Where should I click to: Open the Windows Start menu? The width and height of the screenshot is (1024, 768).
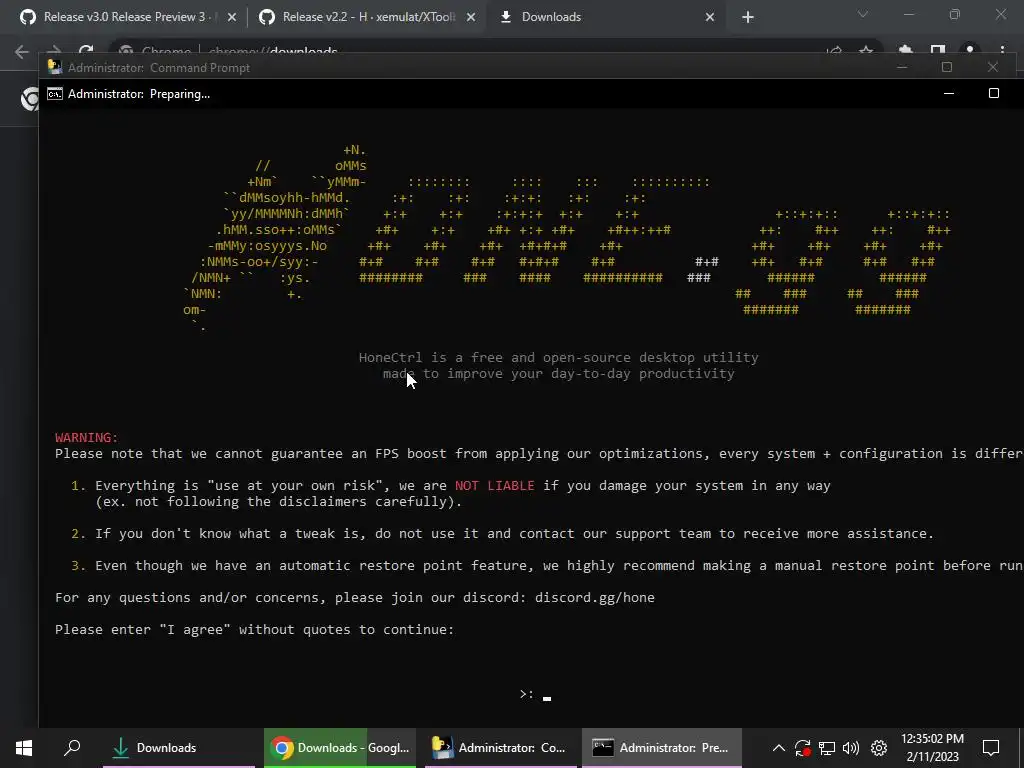coord(24,748)
